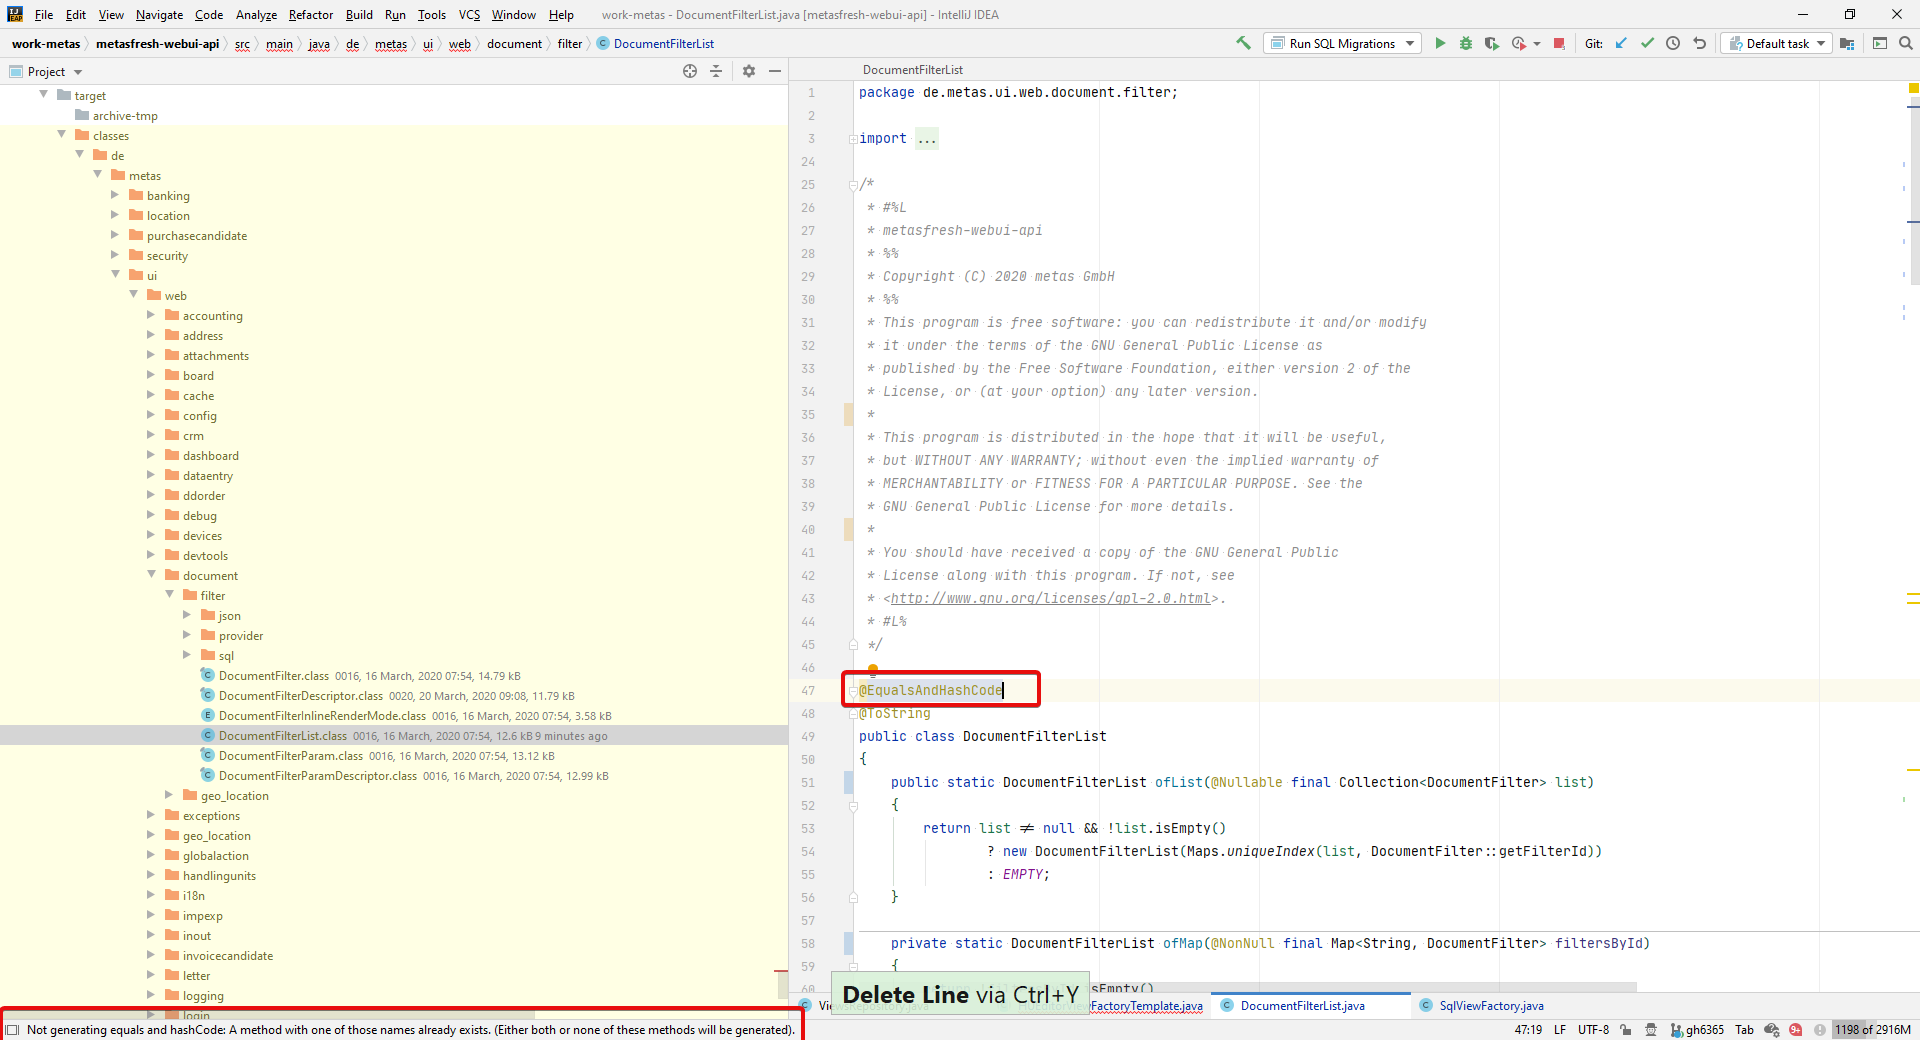This screenshot has width=1920, height=1040.
Task: Toggle file read-only lock in the status bar
Action: [1625, 1030]
